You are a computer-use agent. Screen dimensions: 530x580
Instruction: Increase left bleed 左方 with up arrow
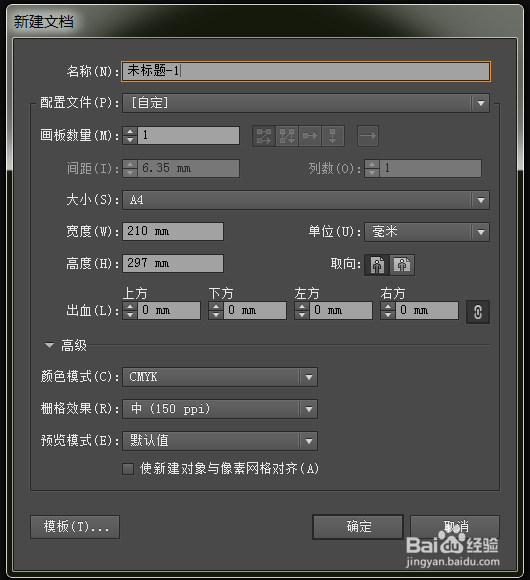point(302,306)
